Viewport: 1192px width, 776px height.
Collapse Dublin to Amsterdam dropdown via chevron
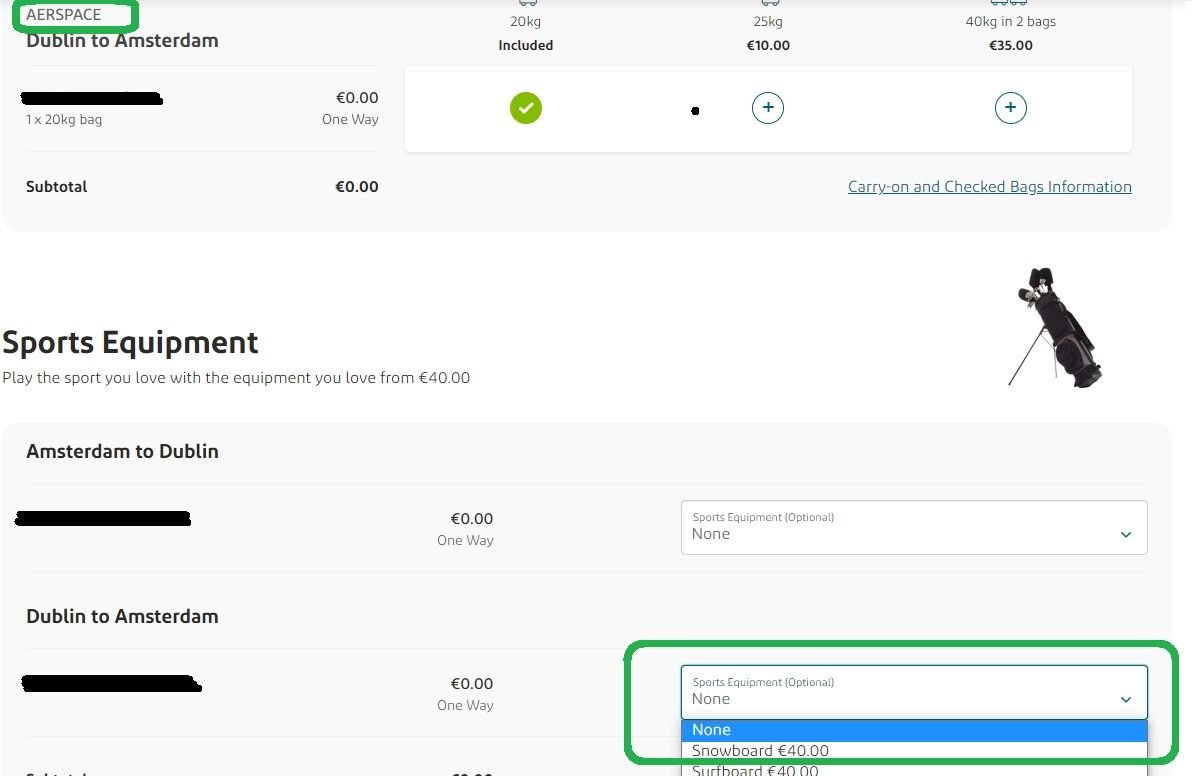coord(1126,700)
